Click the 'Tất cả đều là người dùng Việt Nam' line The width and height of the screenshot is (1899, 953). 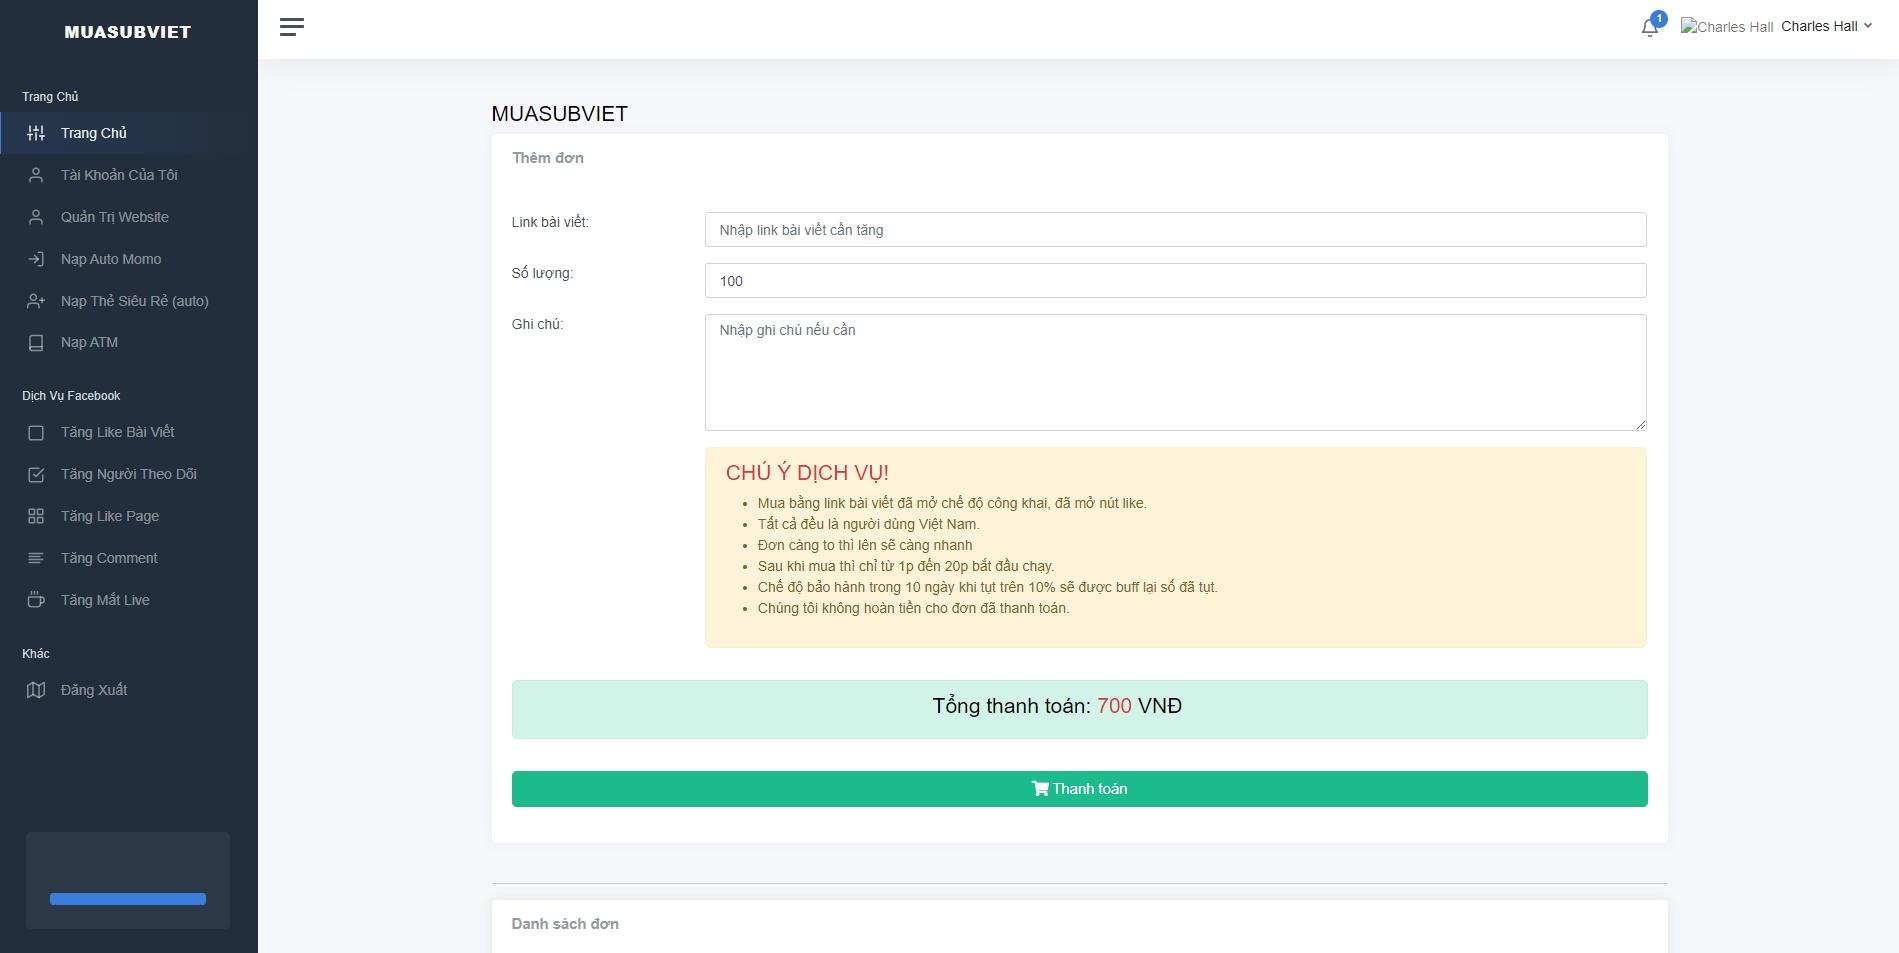click(x=869, y=524)
